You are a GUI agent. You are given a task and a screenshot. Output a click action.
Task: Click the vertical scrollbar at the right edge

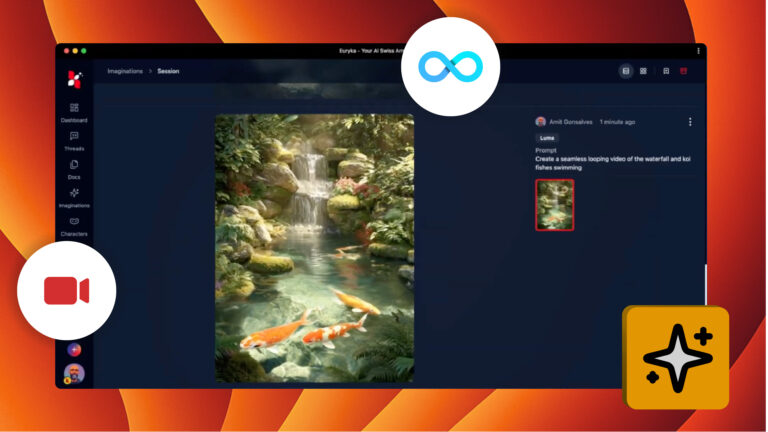[705, 284]
